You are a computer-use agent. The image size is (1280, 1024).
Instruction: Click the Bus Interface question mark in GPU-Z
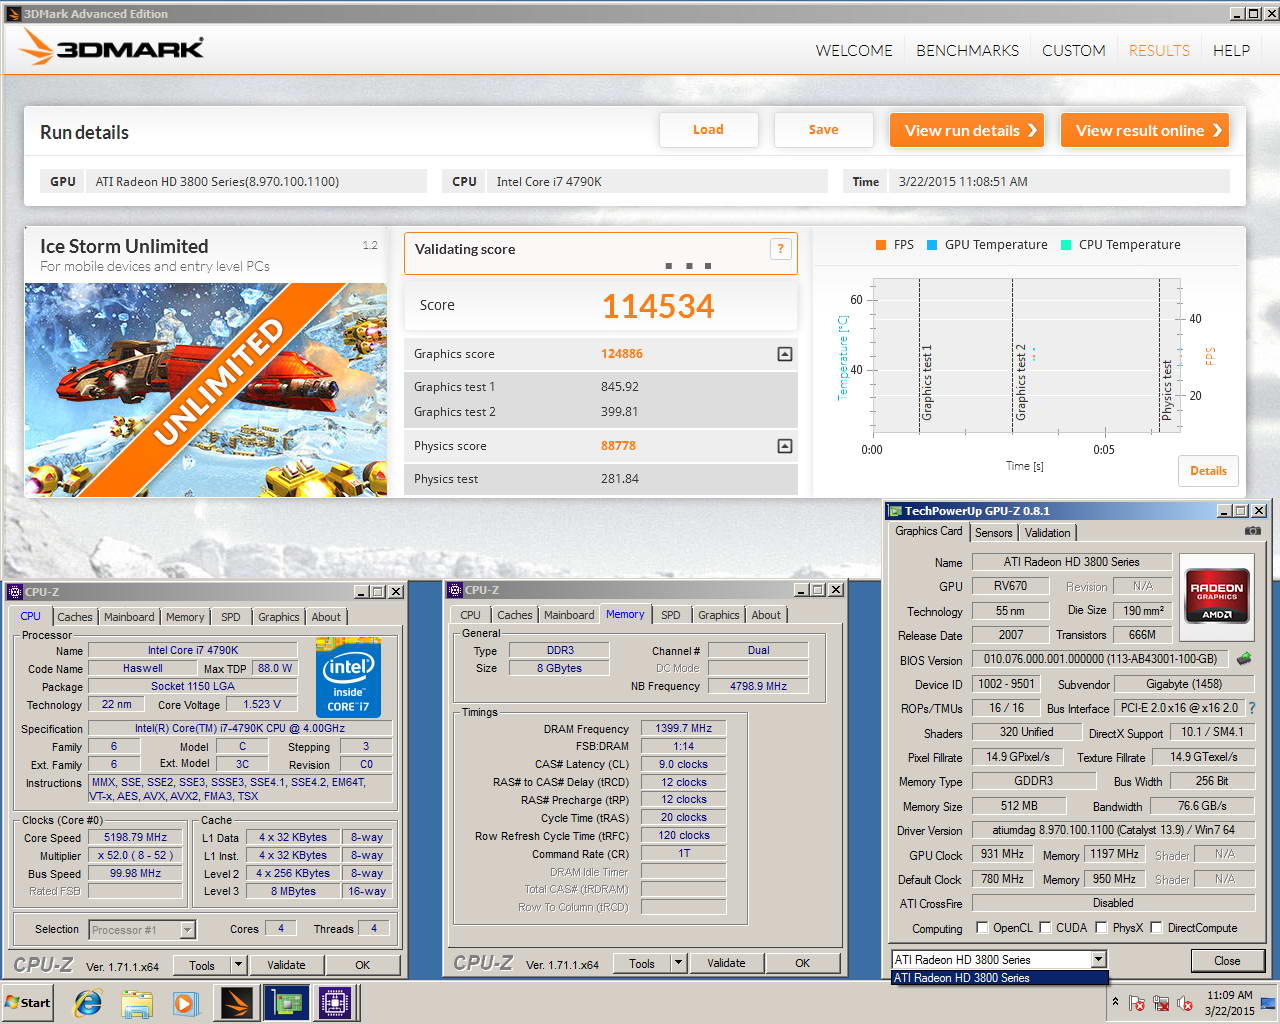pyautogui.click(x=1251, y=708)
